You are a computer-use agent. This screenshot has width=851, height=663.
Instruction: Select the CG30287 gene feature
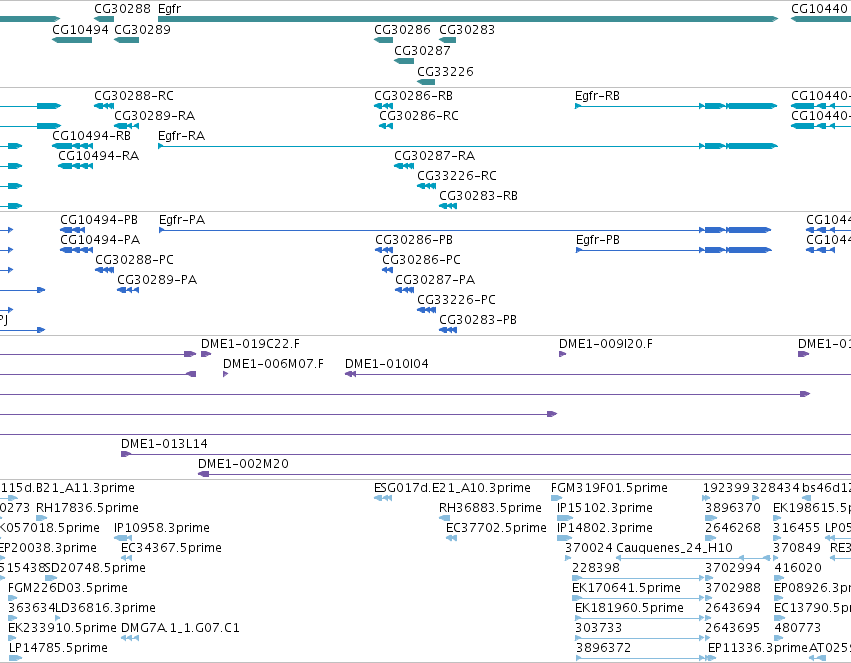[404, 61]
